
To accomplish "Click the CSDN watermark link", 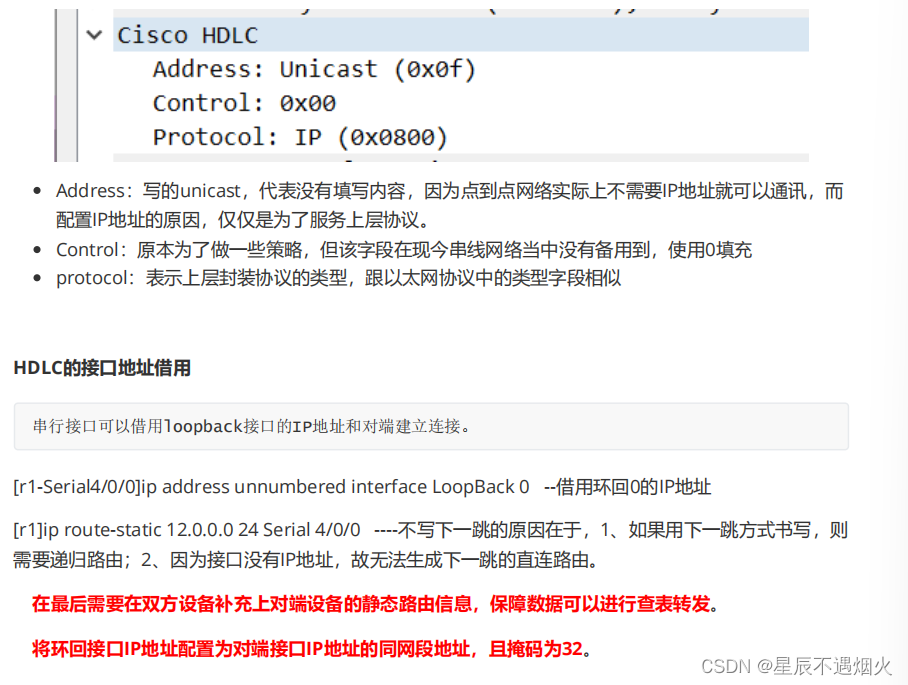I will tap(723, 666).
